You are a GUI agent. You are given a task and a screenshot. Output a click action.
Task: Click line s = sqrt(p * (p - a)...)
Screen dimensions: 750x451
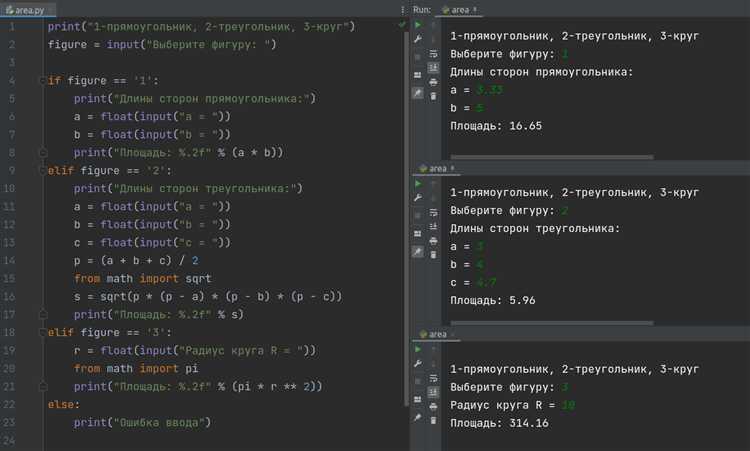(x=208, y=297)
